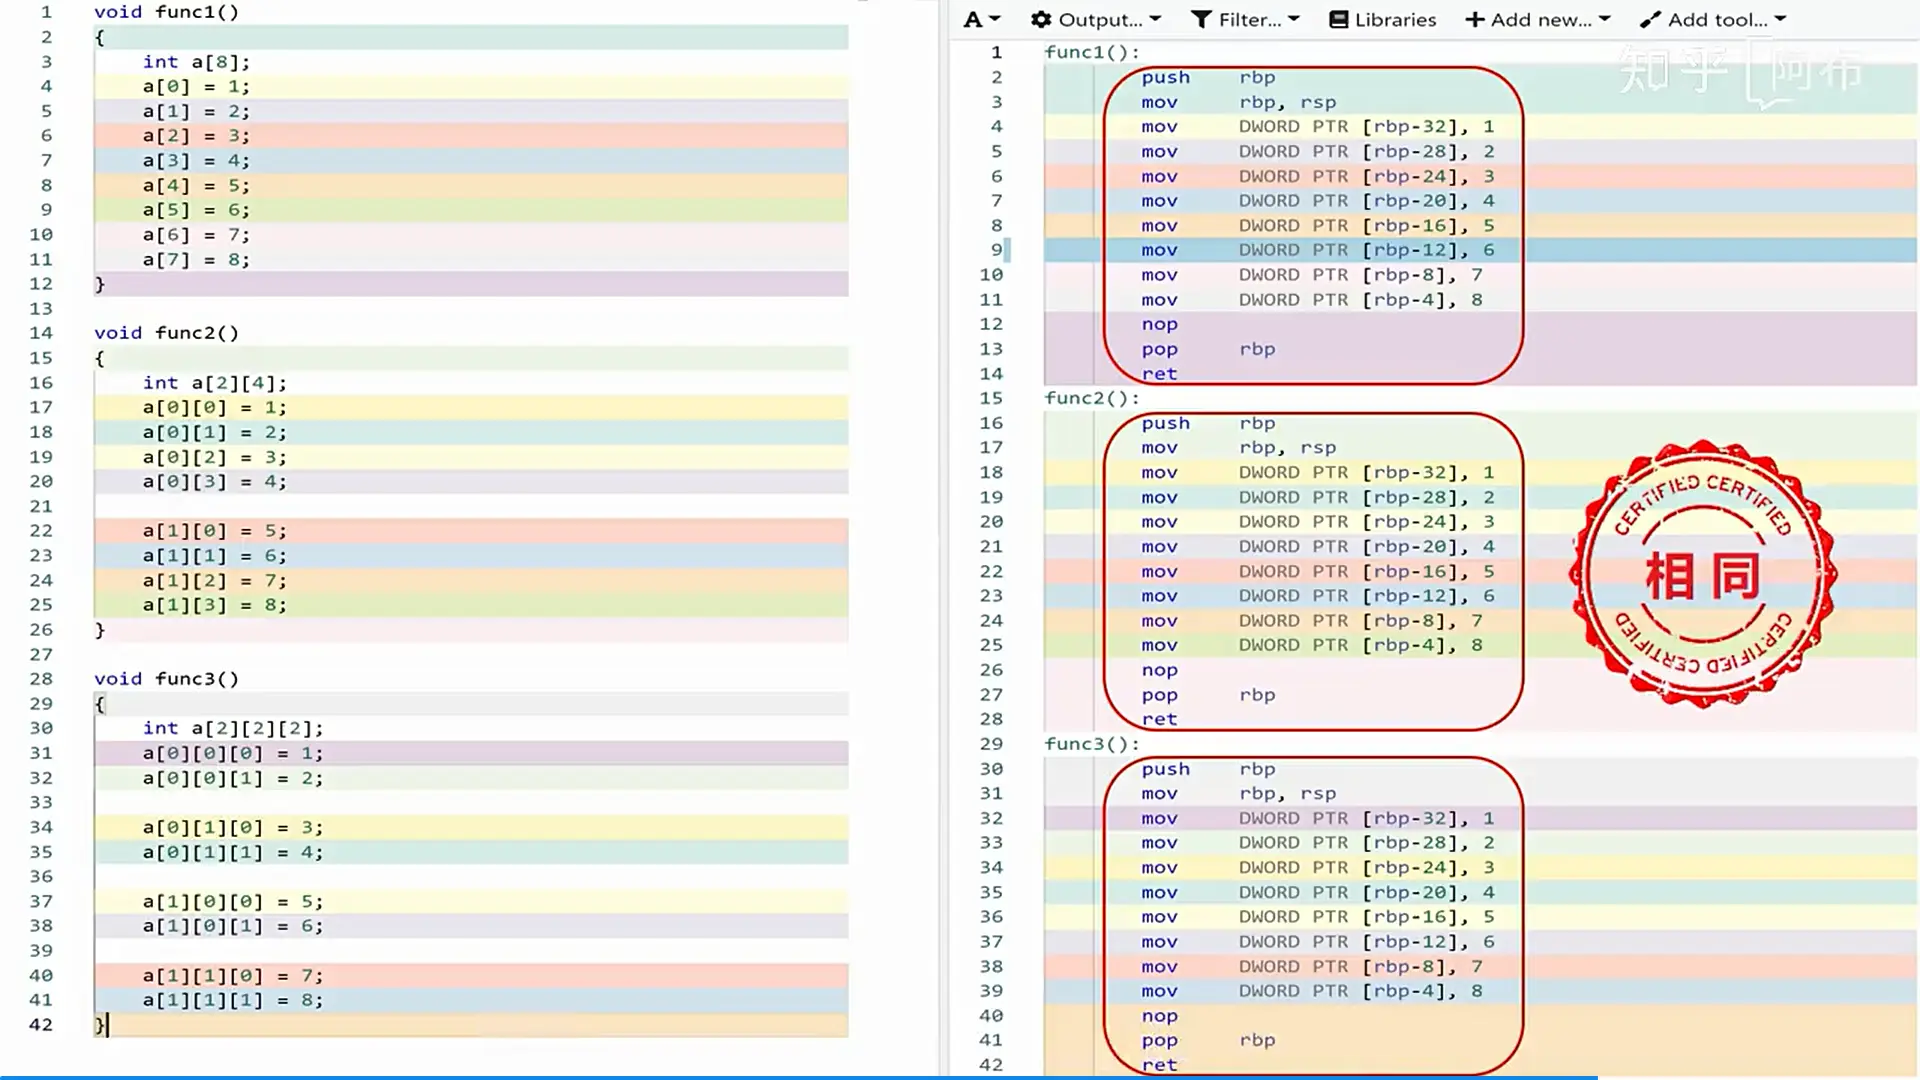This screenshot has width=1920, height=1080.
Task: Click assembly line 38 'mov DWORD PTR [rbp-8], 7'
Action: tap(1312, 967)
